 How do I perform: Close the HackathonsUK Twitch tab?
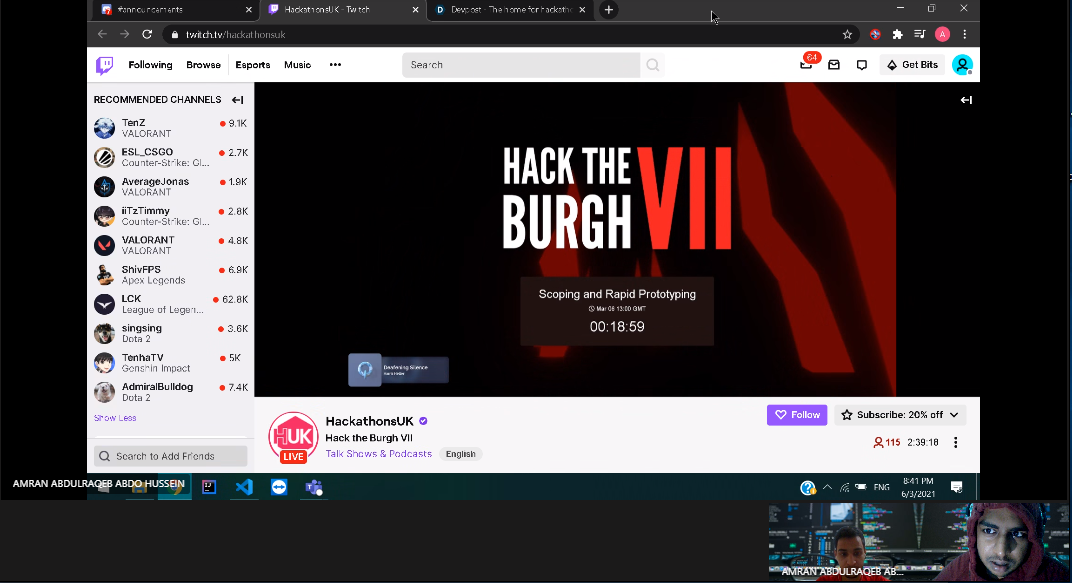pyautogui.click(x=415, y=10)
